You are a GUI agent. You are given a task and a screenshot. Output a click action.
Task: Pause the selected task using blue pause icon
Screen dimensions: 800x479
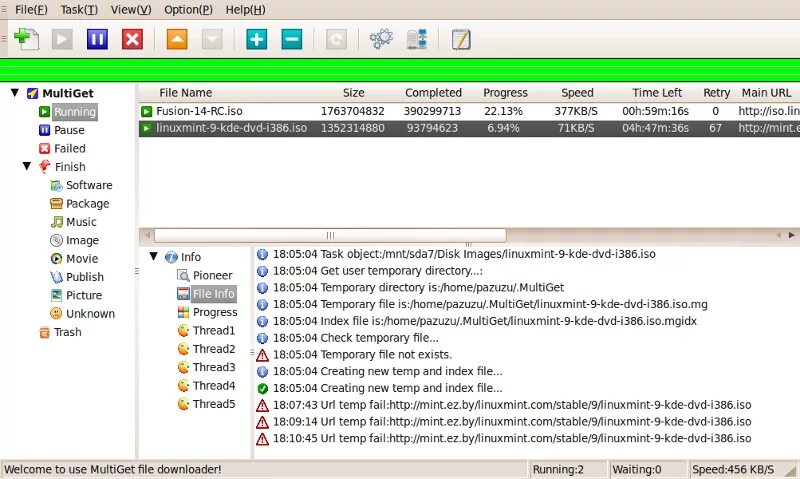97,39
